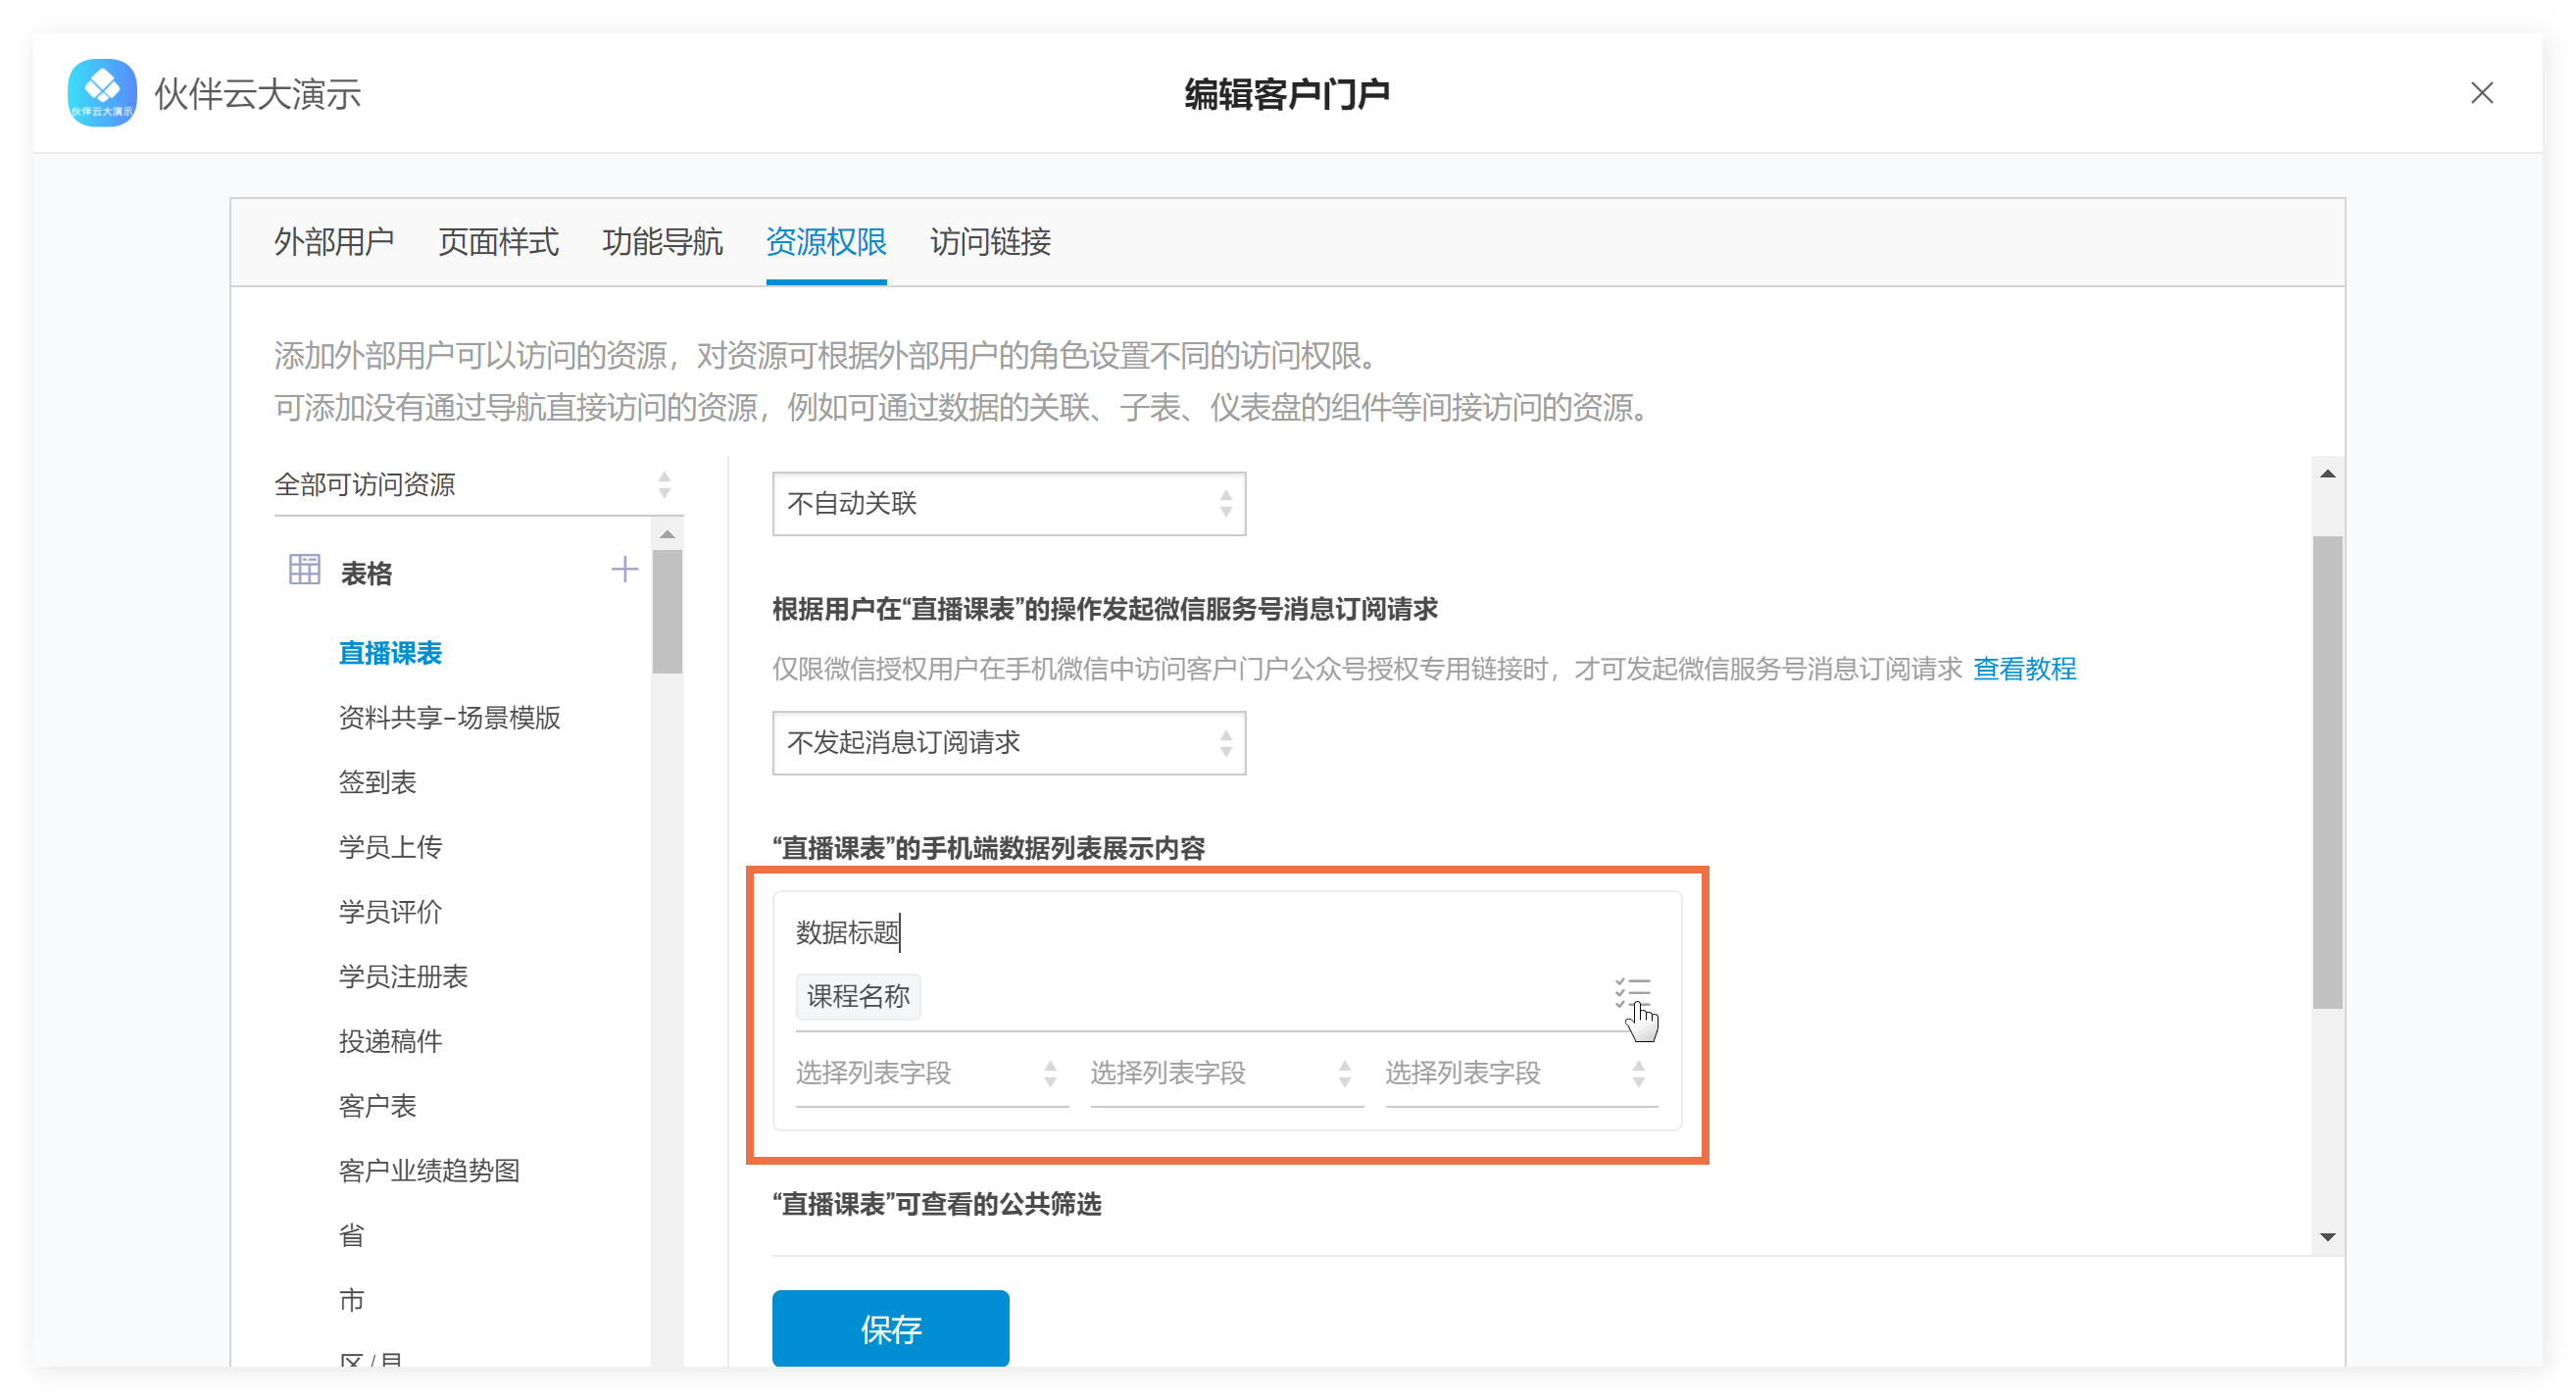Select 客户表 in the resource list
Viewport: 2576px width, 1400px height.
pyautogui.click(x=377, y=1107)
